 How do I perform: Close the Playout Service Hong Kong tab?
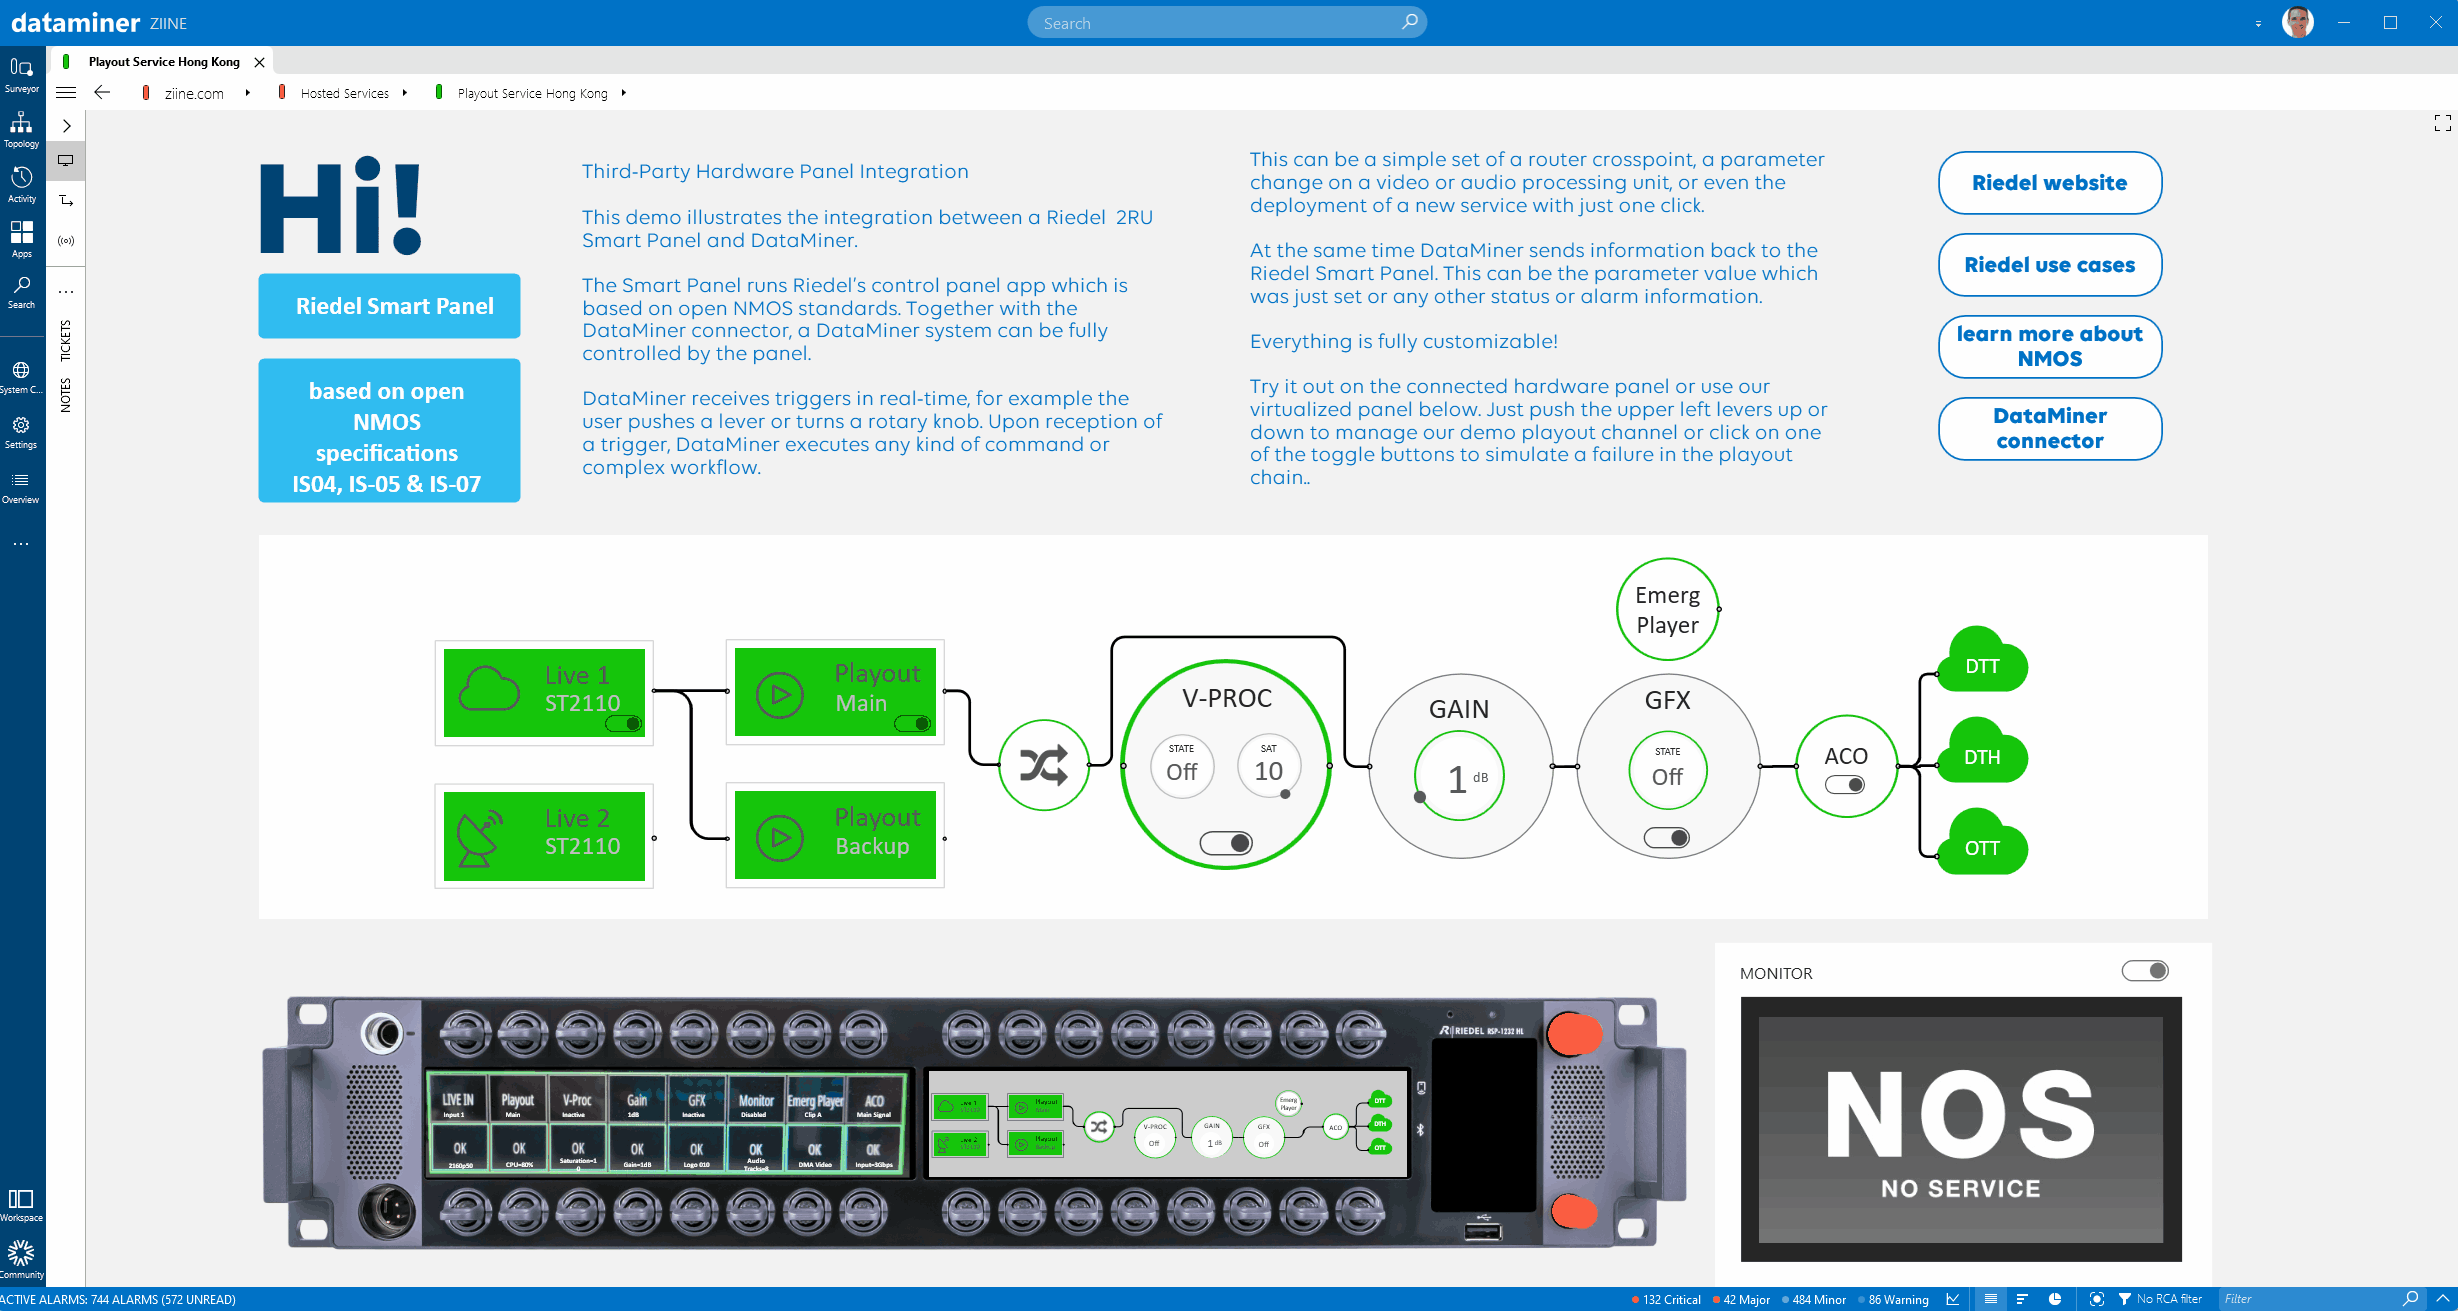click(x=259, y=62)
